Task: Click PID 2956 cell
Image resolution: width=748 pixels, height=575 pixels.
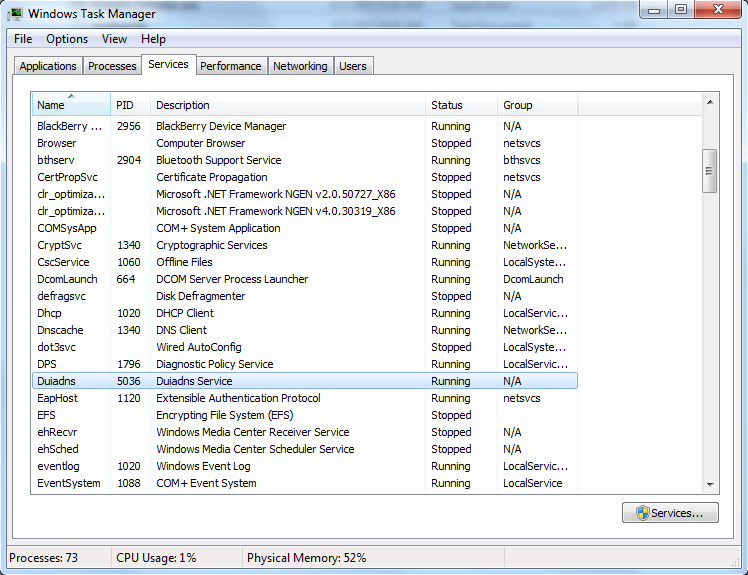Action: coord(129,126)
